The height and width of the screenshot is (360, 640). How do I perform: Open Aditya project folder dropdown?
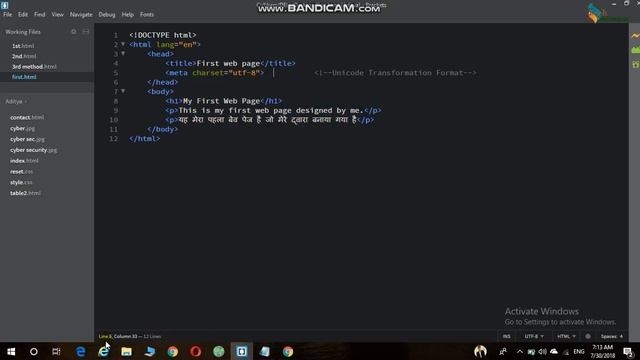point(16,101)
